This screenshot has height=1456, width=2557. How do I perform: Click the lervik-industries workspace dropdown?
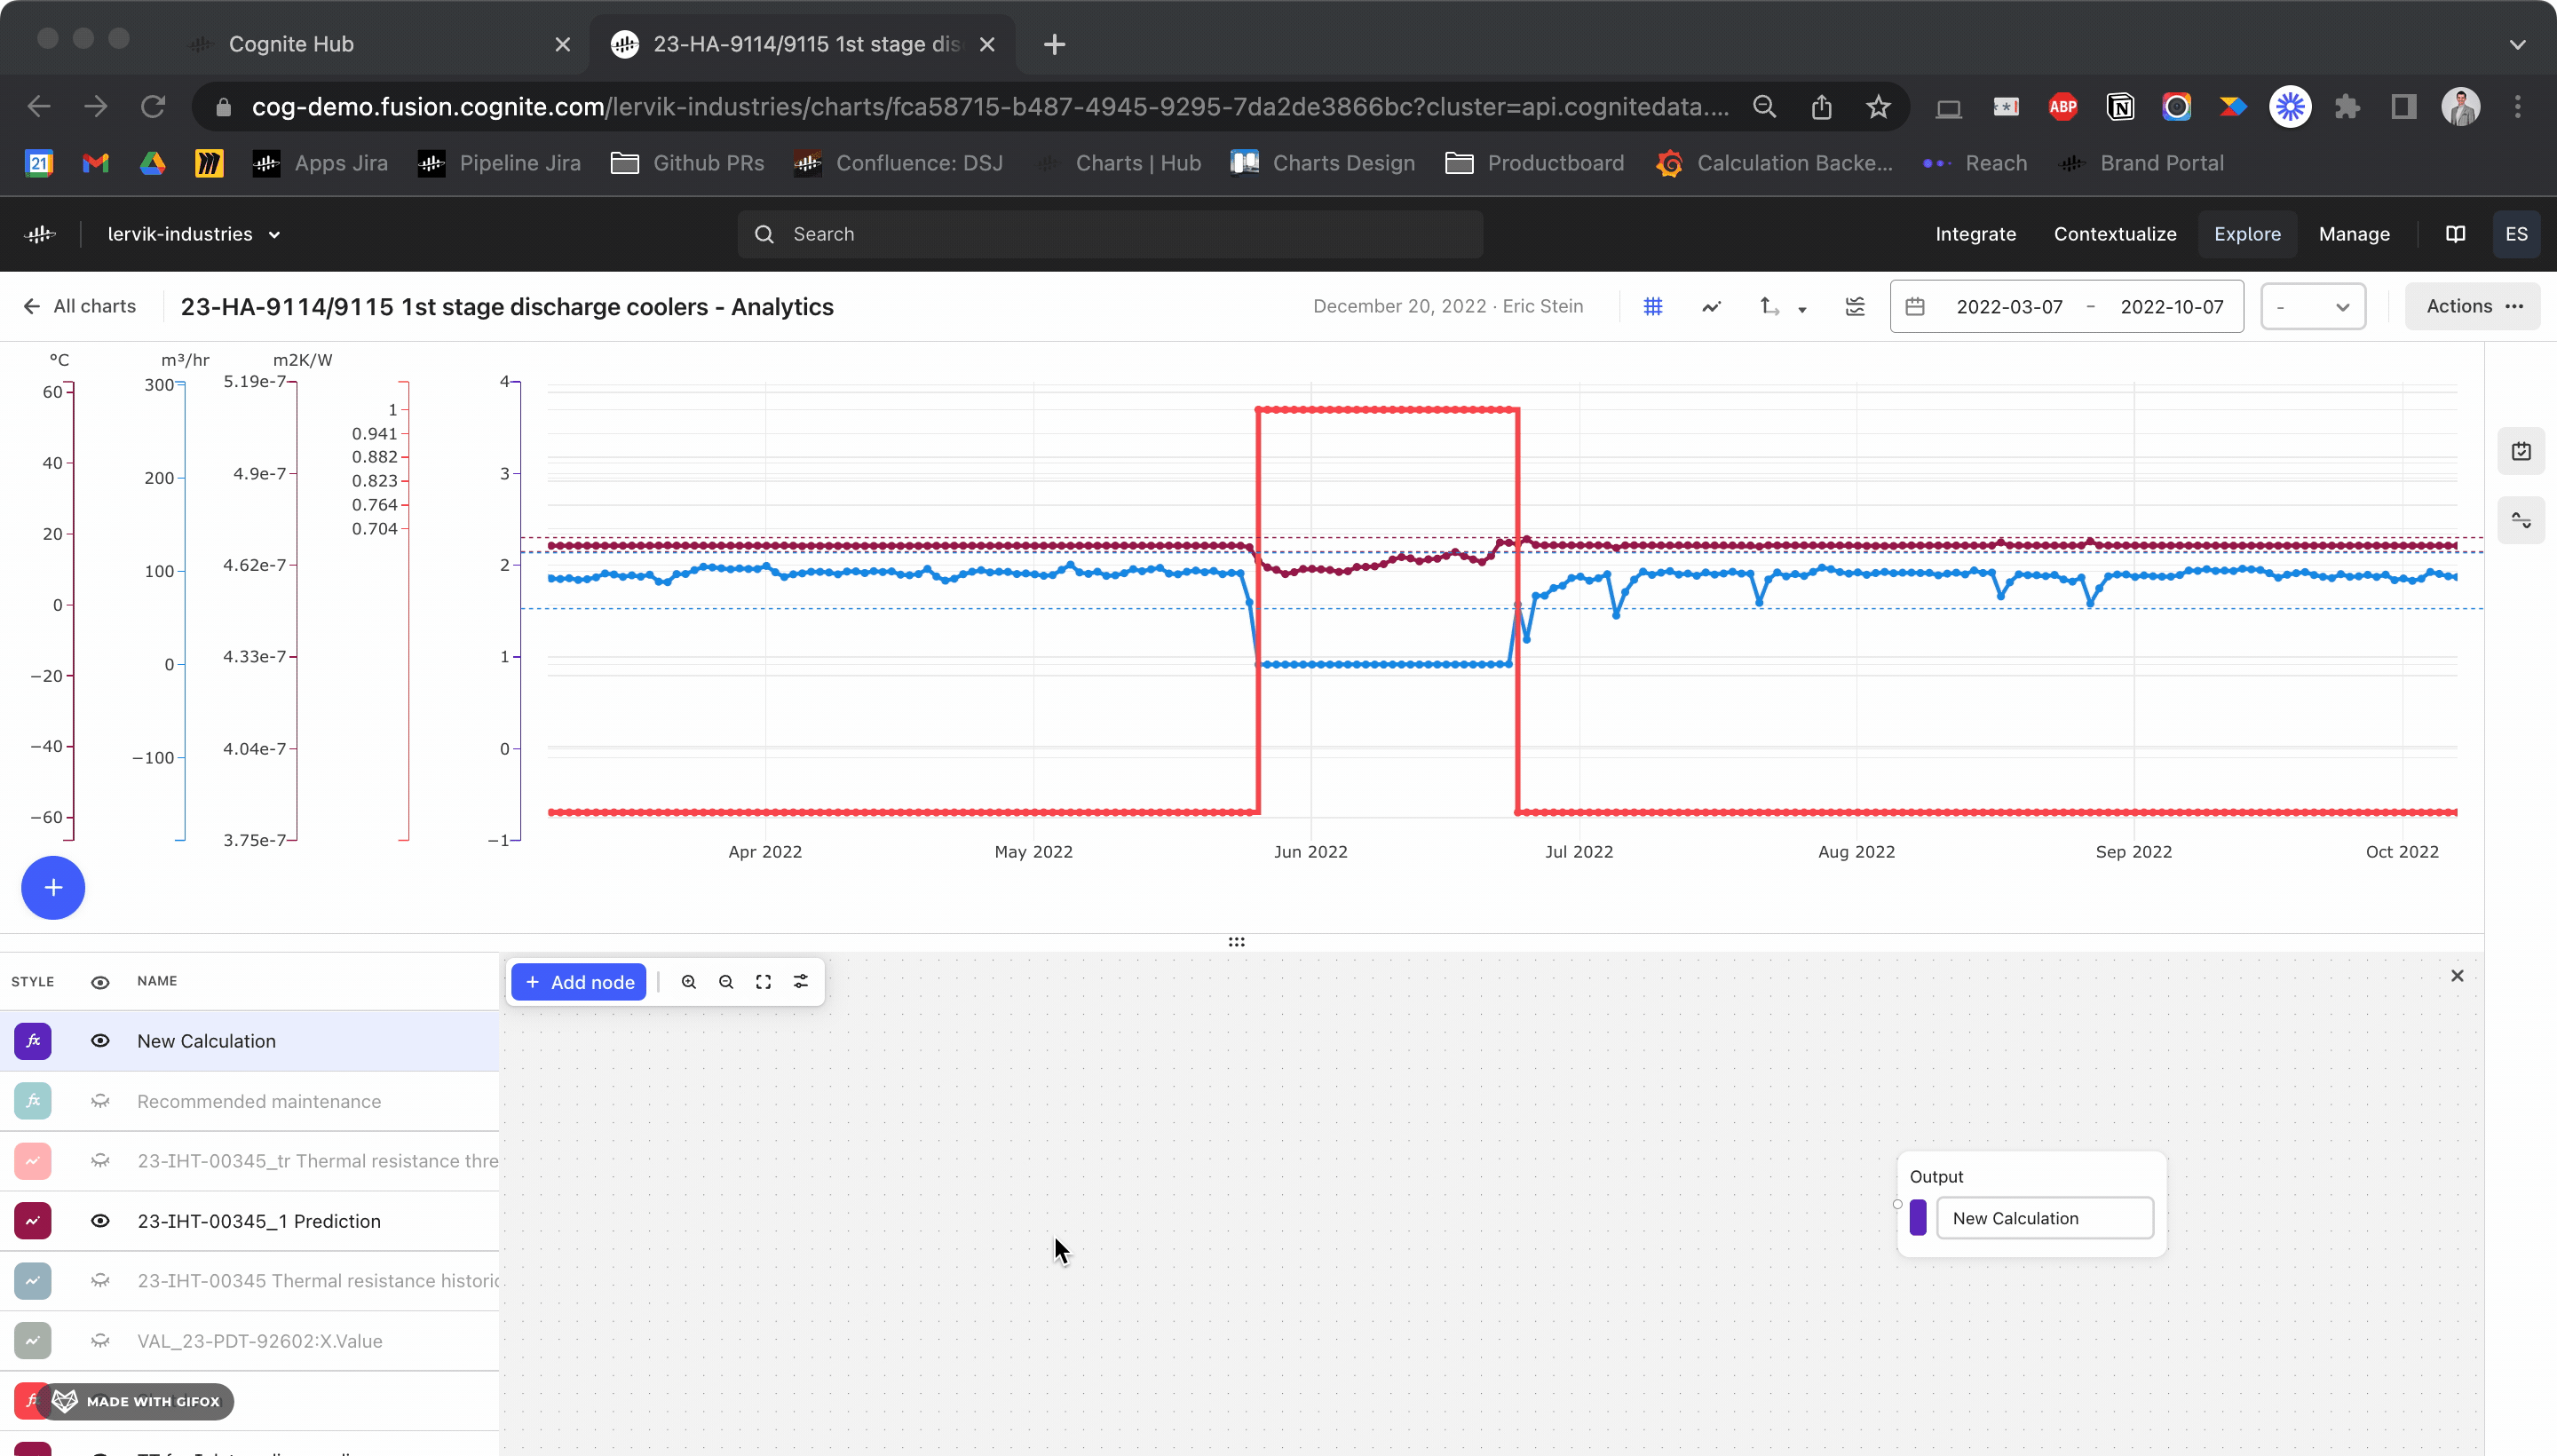click(194, 233)
